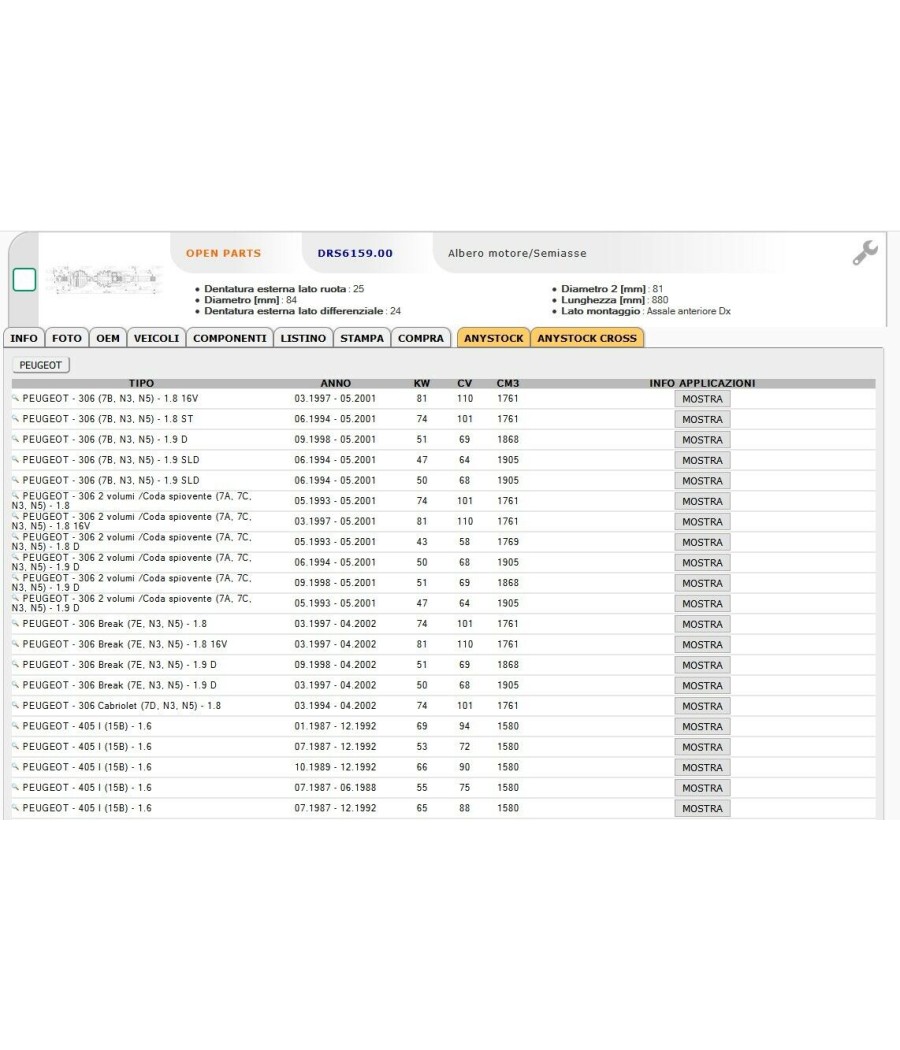
Task: Click the PEUGEOT brand filter button
Action: [x=41, y=365]
